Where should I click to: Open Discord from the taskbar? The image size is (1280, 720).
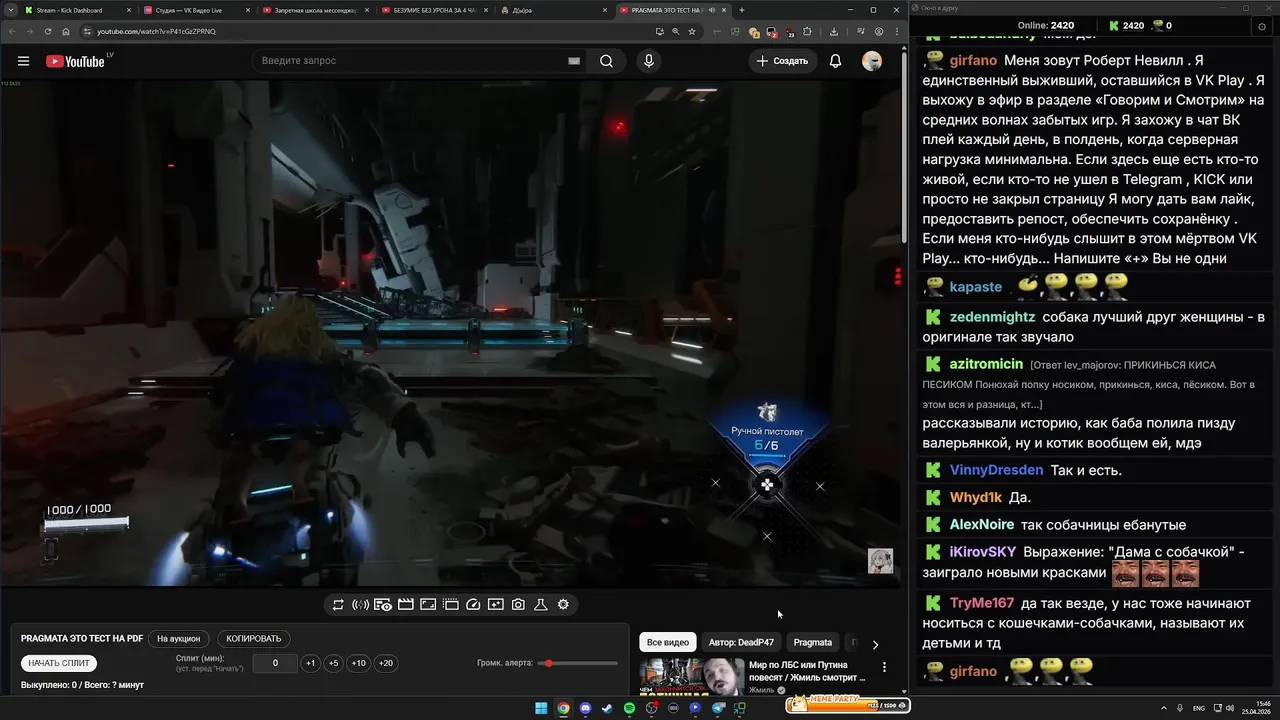[585, 708]
